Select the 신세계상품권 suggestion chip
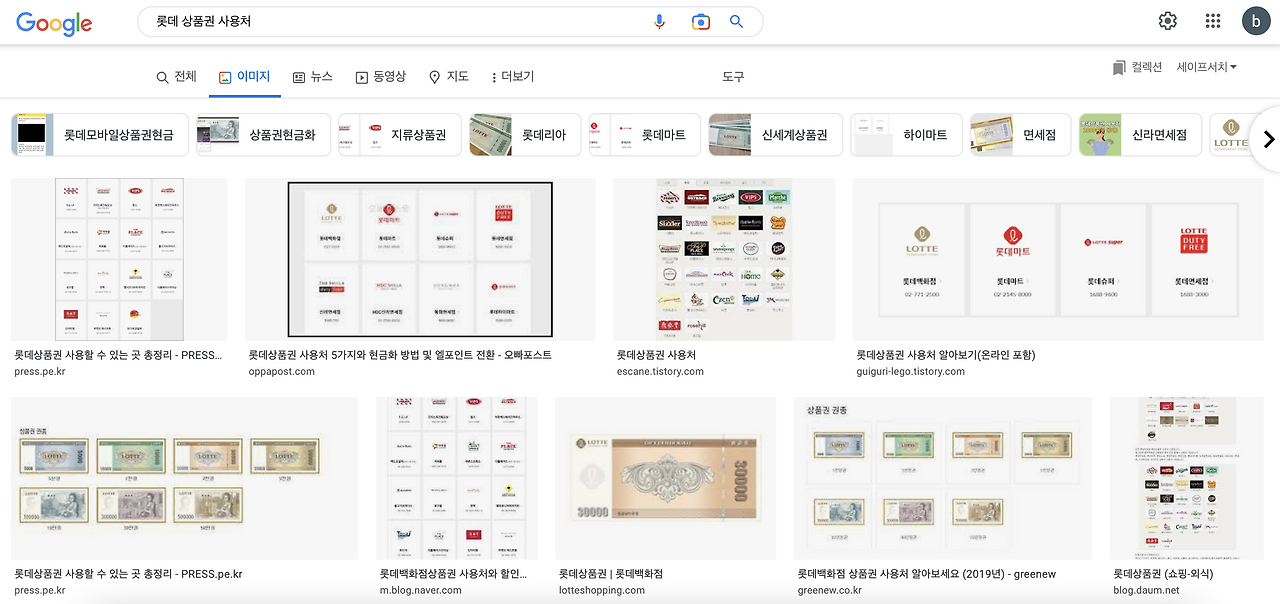The width and height of the screenshot is (1280, 604). click(775, 134)
